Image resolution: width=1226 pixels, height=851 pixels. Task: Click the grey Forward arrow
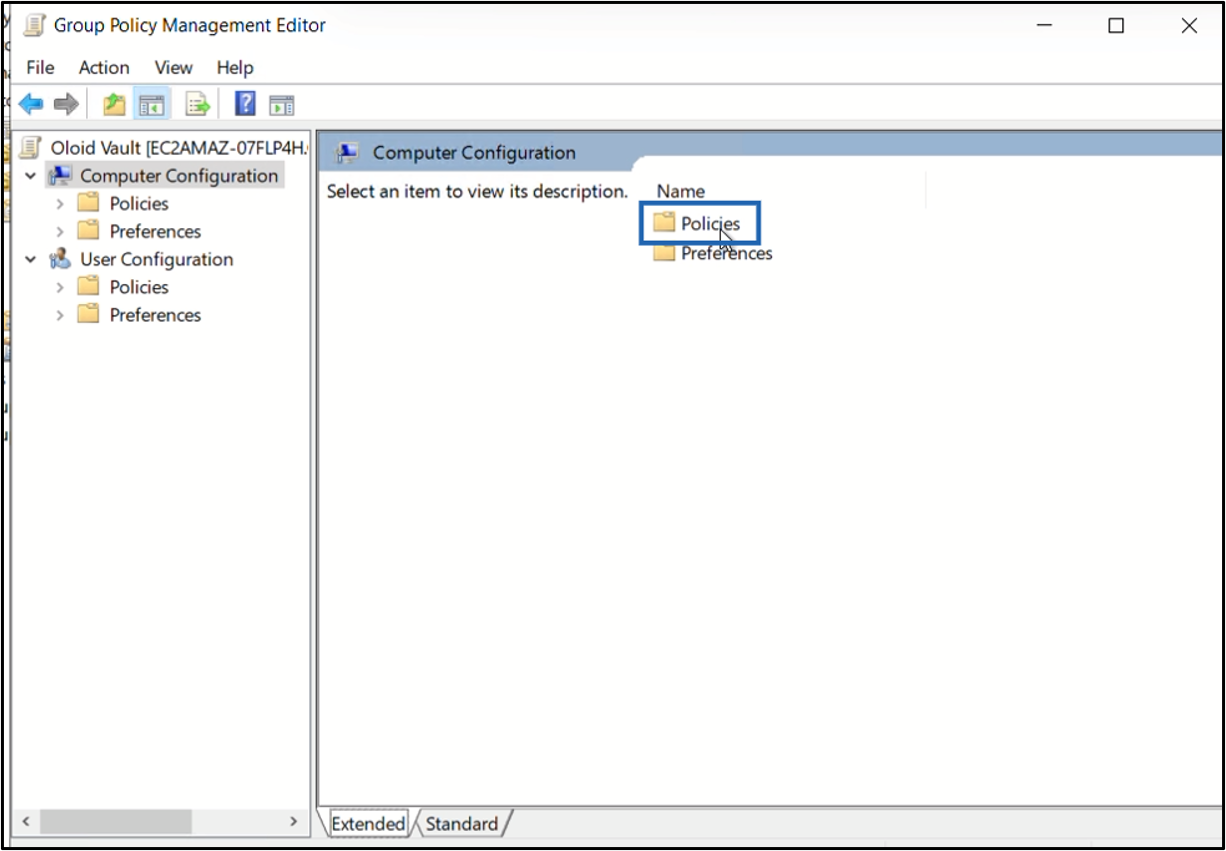[66, 104]
